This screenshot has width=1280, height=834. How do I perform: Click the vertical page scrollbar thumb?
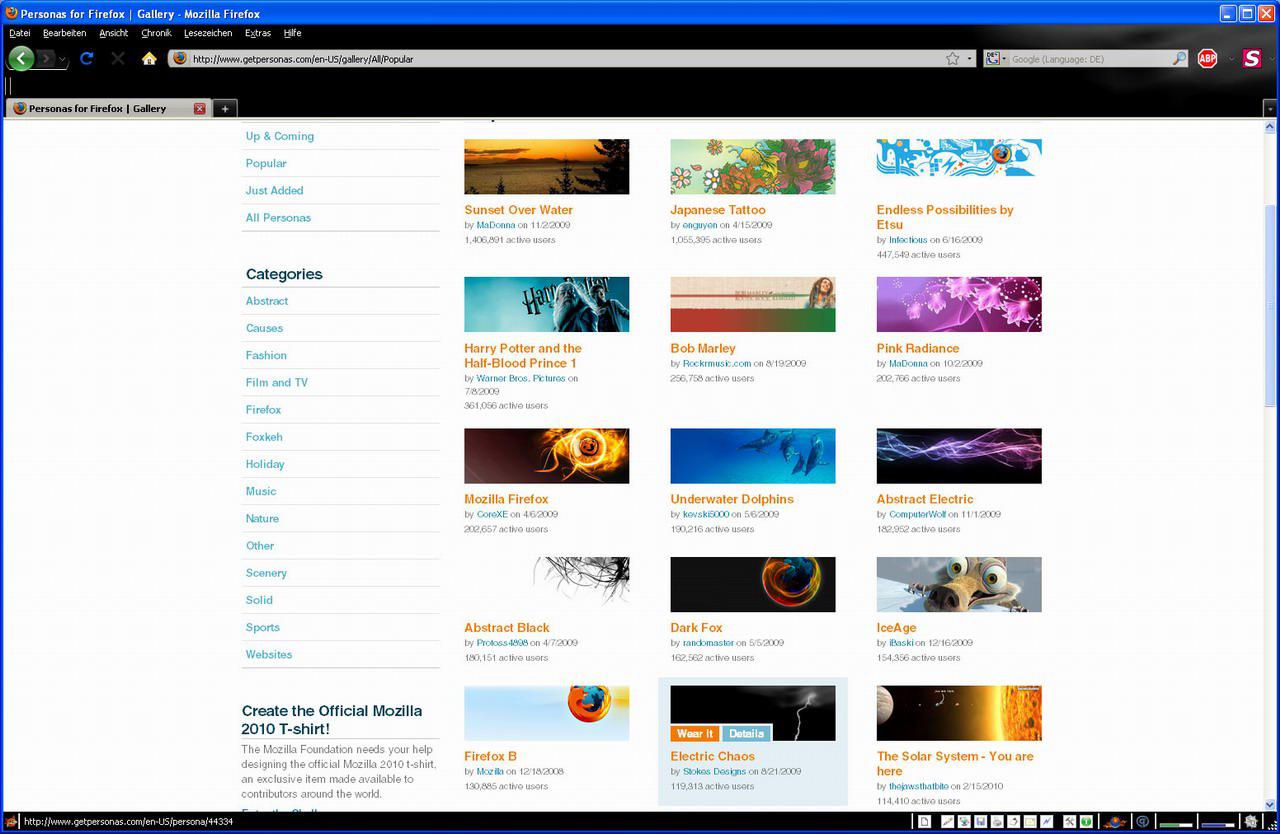pyautogui.click(x=1271, y=305)
